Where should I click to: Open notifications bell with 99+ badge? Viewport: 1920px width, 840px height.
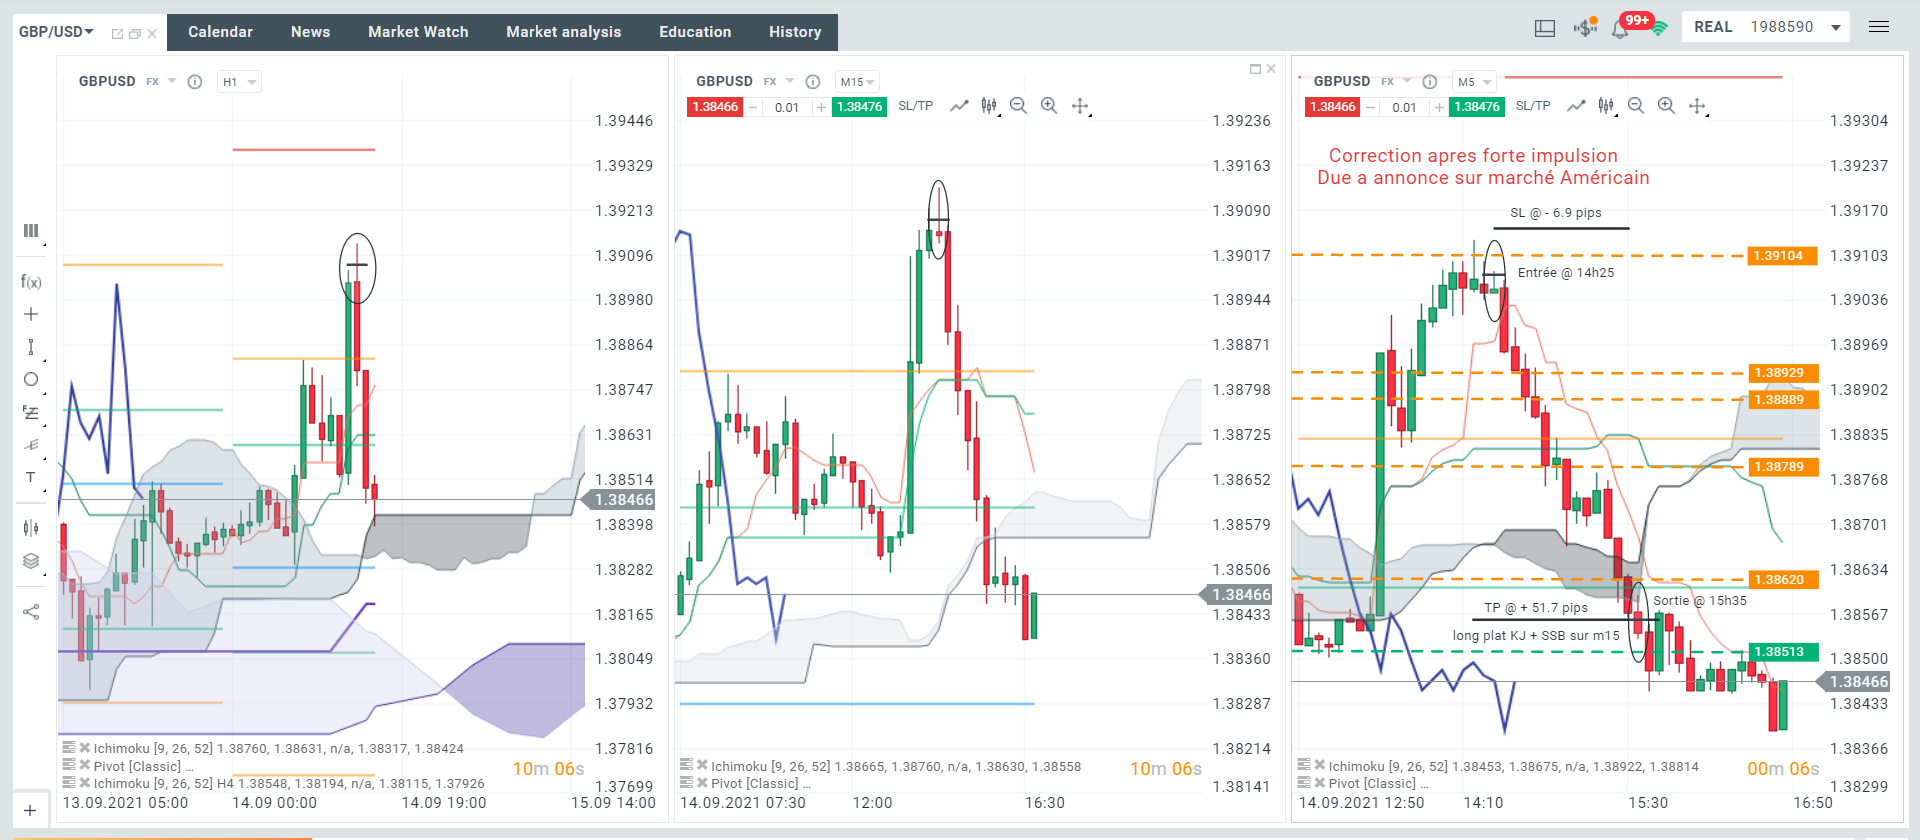pos(1620,29)
